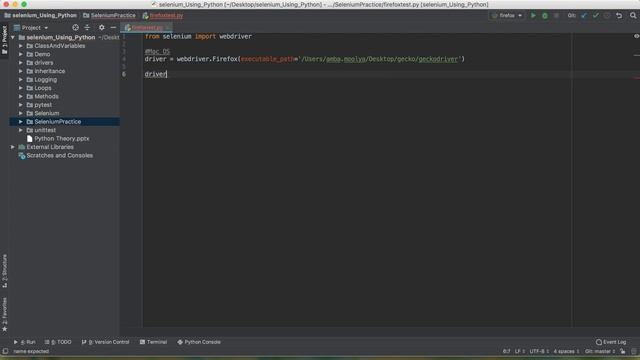Open Project panel settings gear
Image resolution: width=640 pixels, height=360 pixels.
tap(102, 27)
